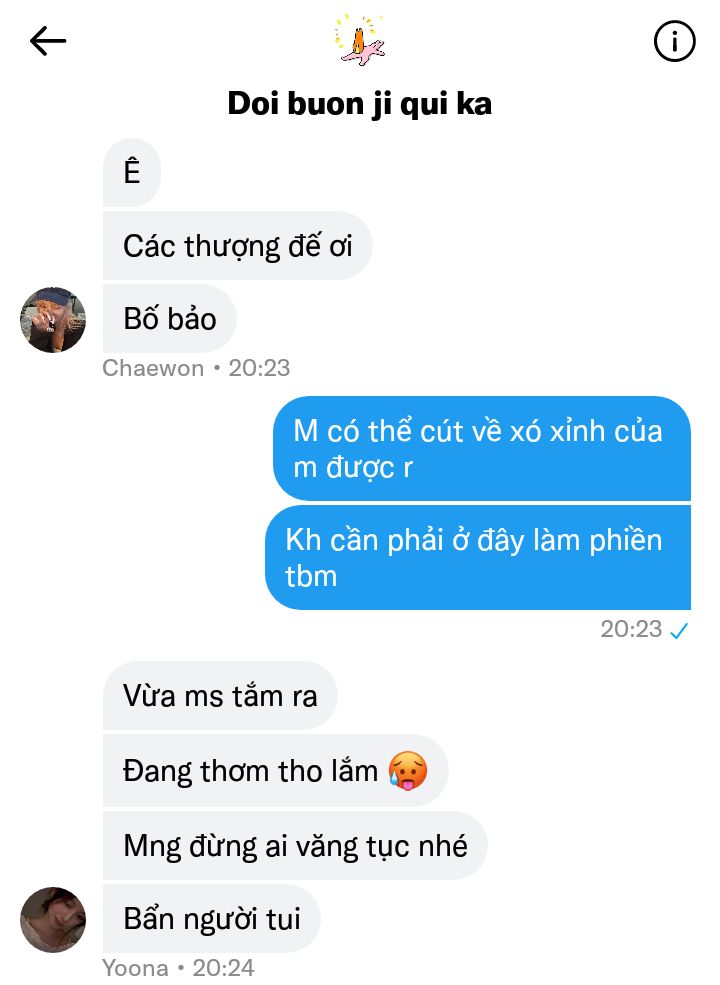Select the message "Mng đừng ai văng tục nhé"
Image resolution: width=720 pixels, height=985 pixels.
pos(295,846)
